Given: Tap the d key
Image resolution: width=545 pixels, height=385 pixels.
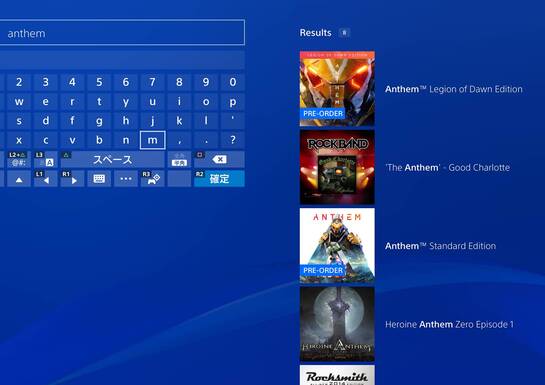Looking at the screenshot, I should (x=46, y=121).
